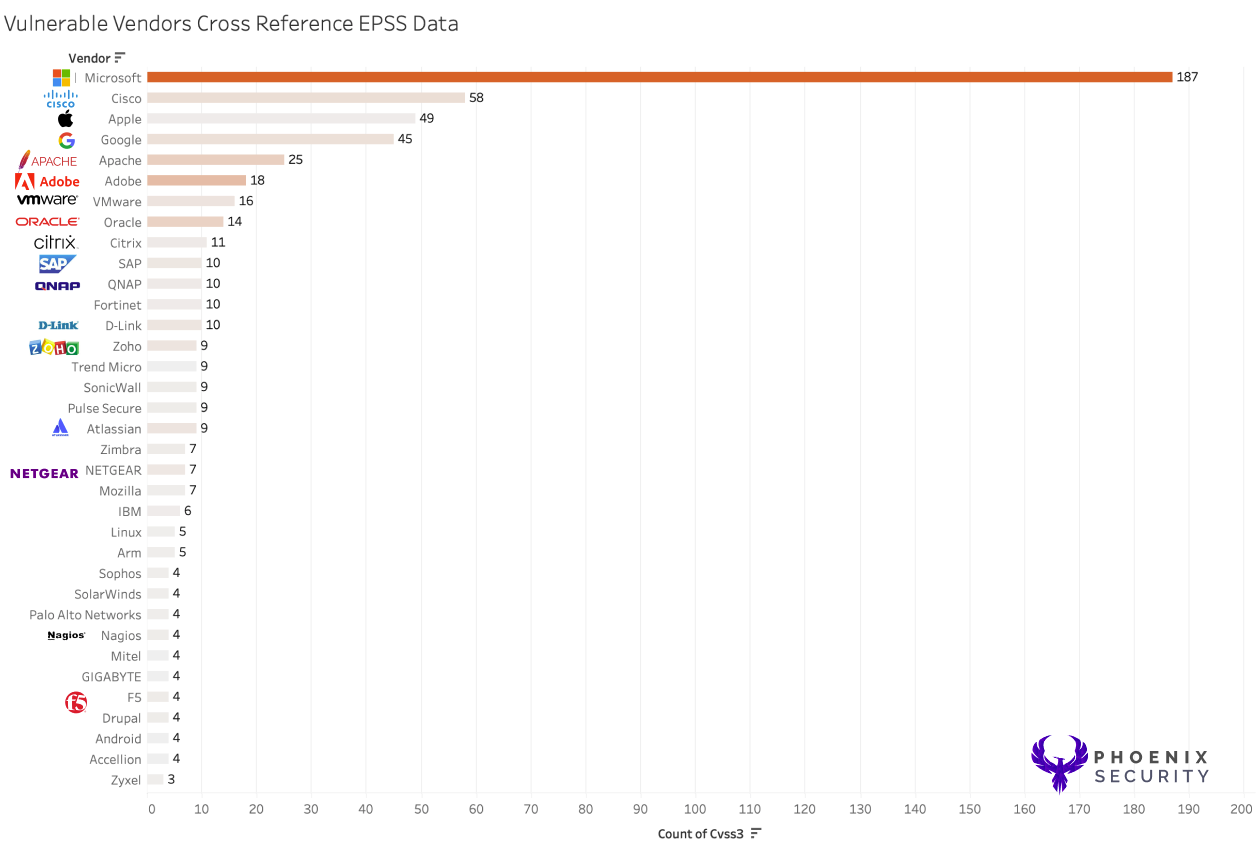
Task: Click the Zoho logo
Action: 54,347
